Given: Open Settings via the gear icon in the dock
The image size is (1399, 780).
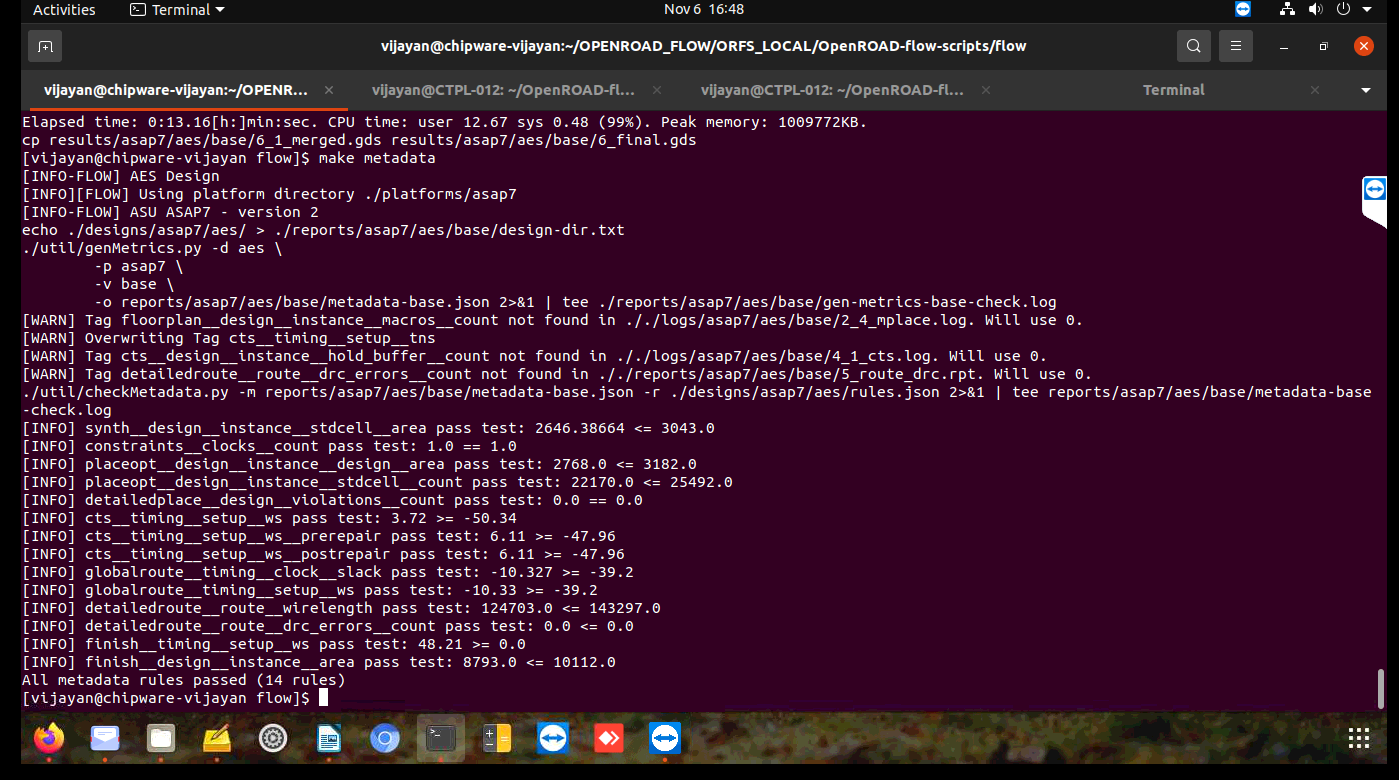Looking at the screenshot, I should click(x=273, y=738).
